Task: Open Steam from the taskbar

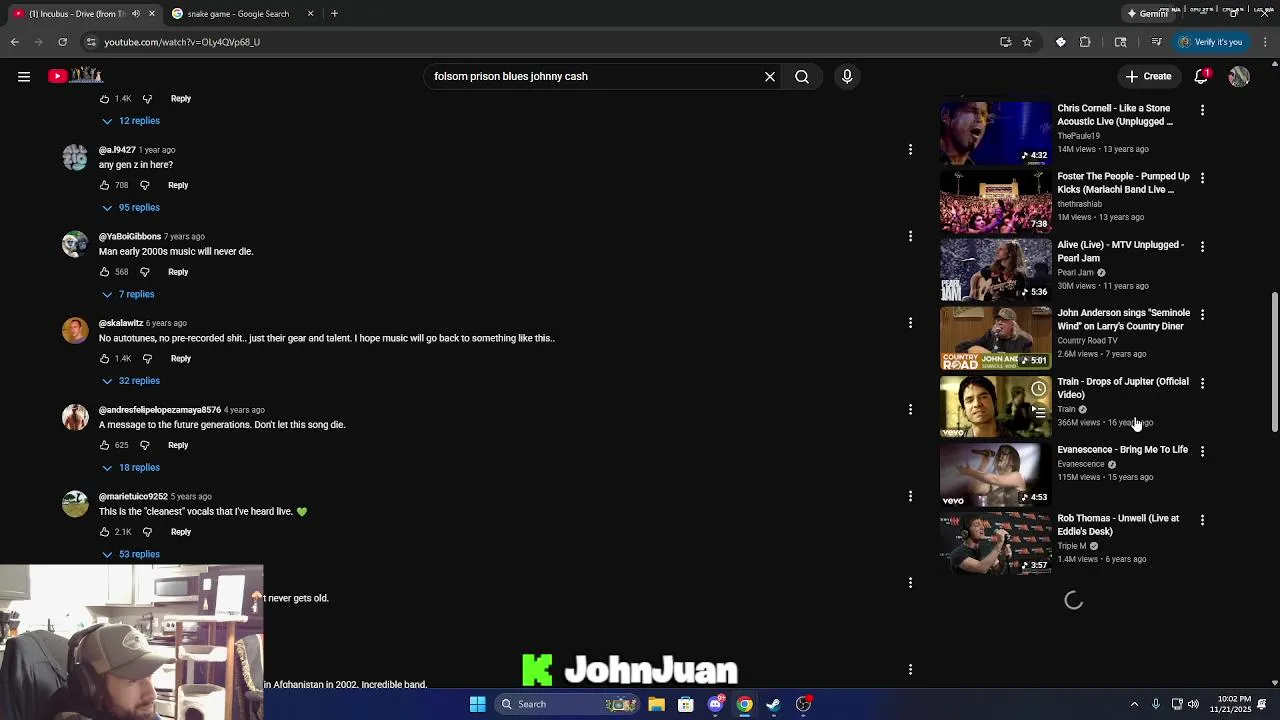Action: tap(773, 704)
